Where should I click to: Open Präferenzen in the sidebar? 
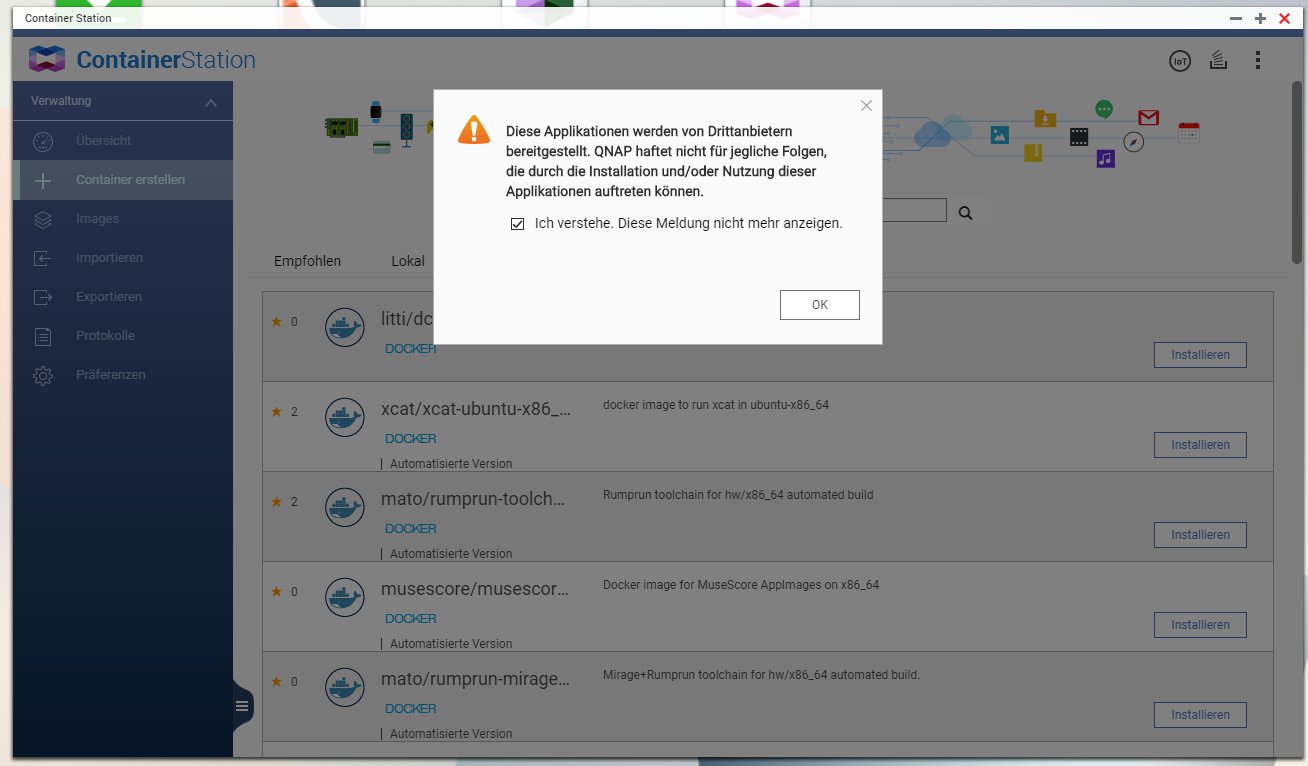[x=123, y=375]
